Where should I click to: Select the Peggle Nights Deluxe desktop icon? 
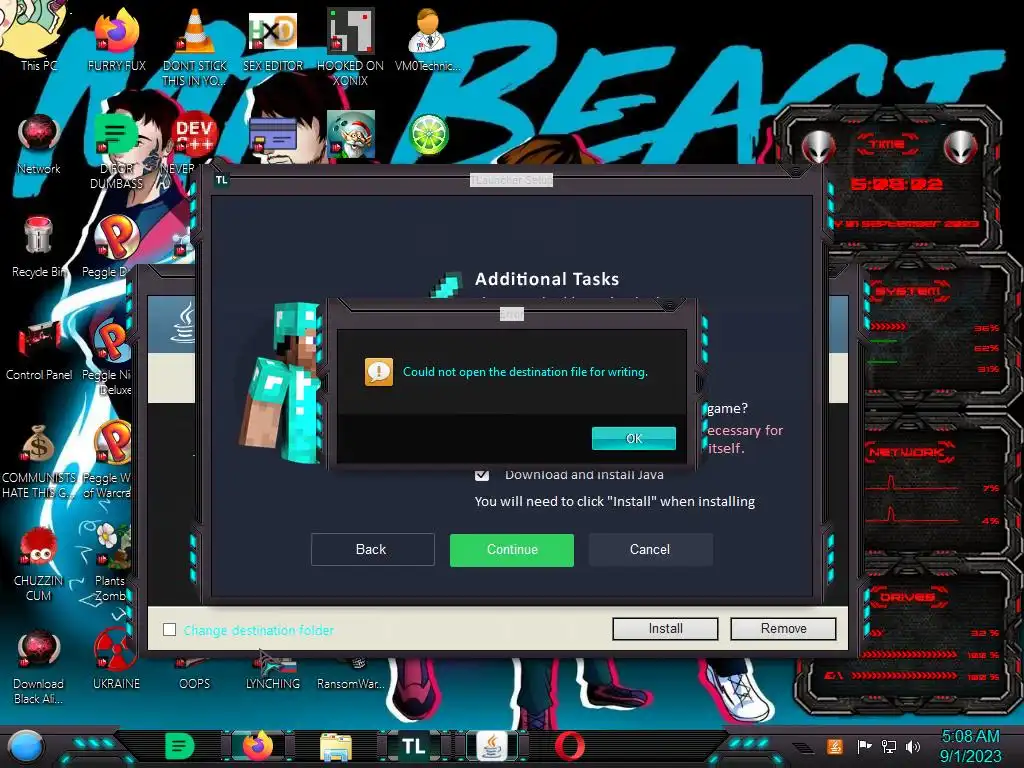(110, 356)
